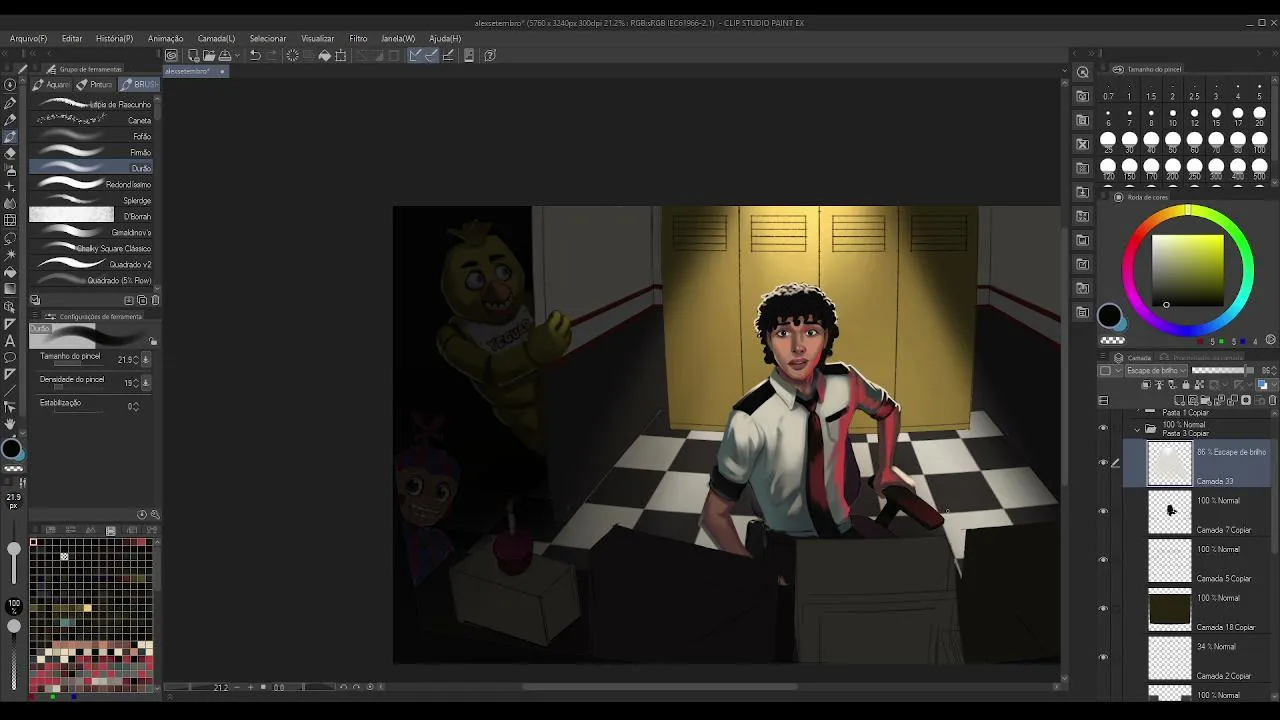Click the New document icon
This screenshot has height=720, width=1280.
click(x=192, y=55)
